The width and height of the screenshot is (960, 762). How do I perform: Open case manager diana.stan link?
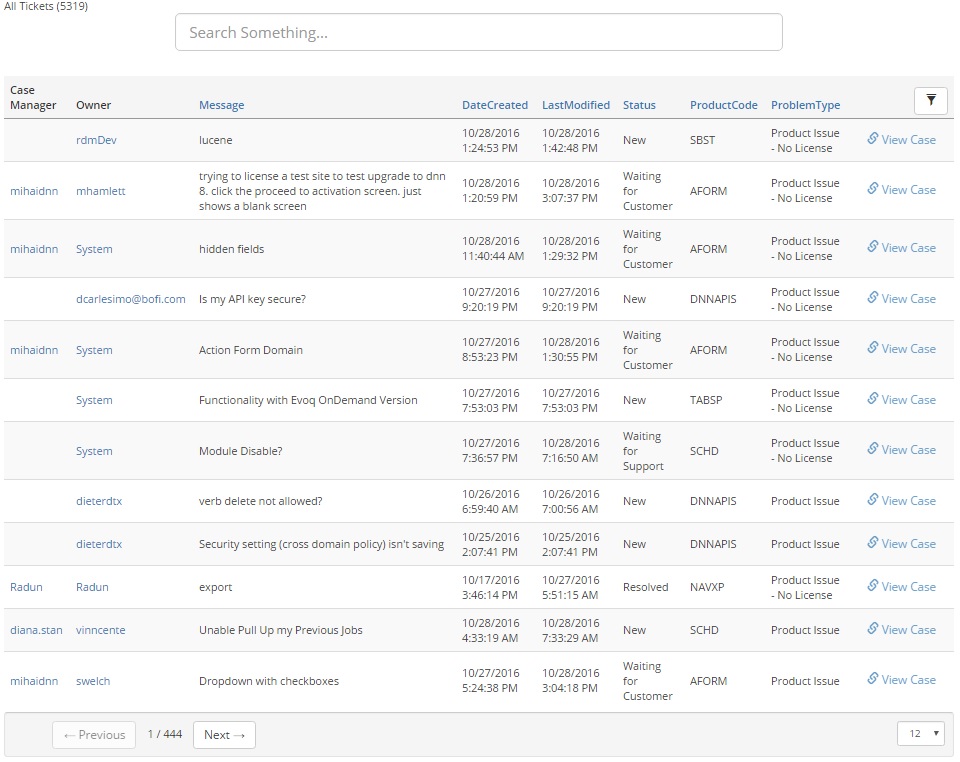36,630
